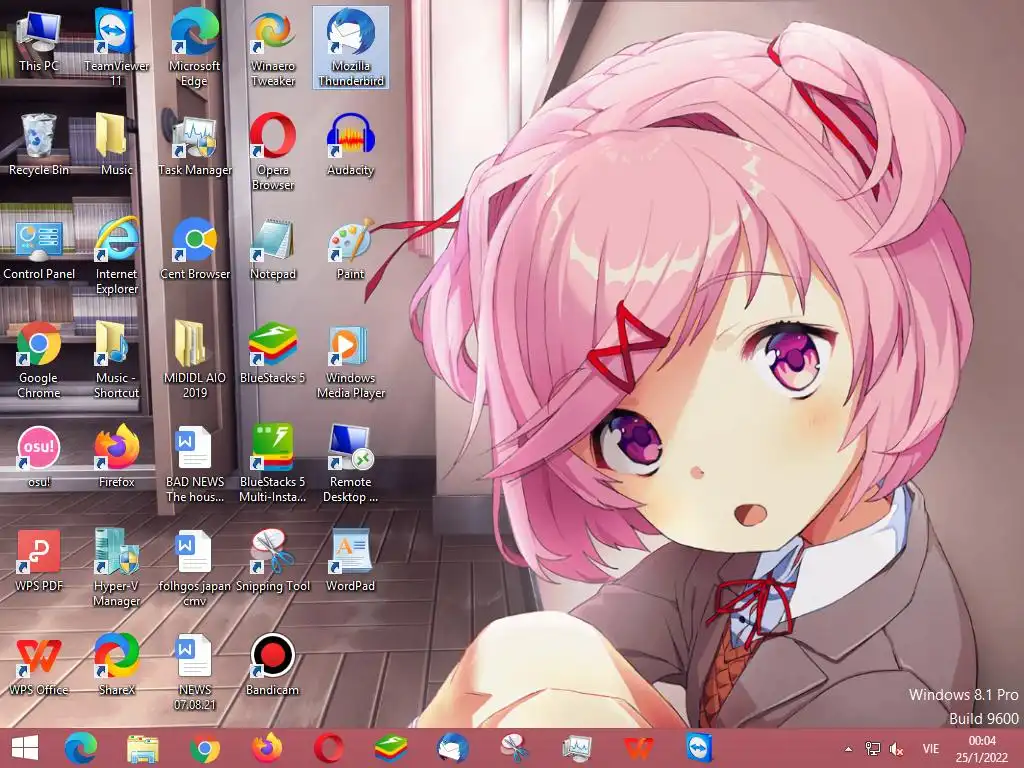The height and width of the screenshot is (768, 1024).
Task: Select the Windows Media Player shortcut
Action: (x=351, y=360)
